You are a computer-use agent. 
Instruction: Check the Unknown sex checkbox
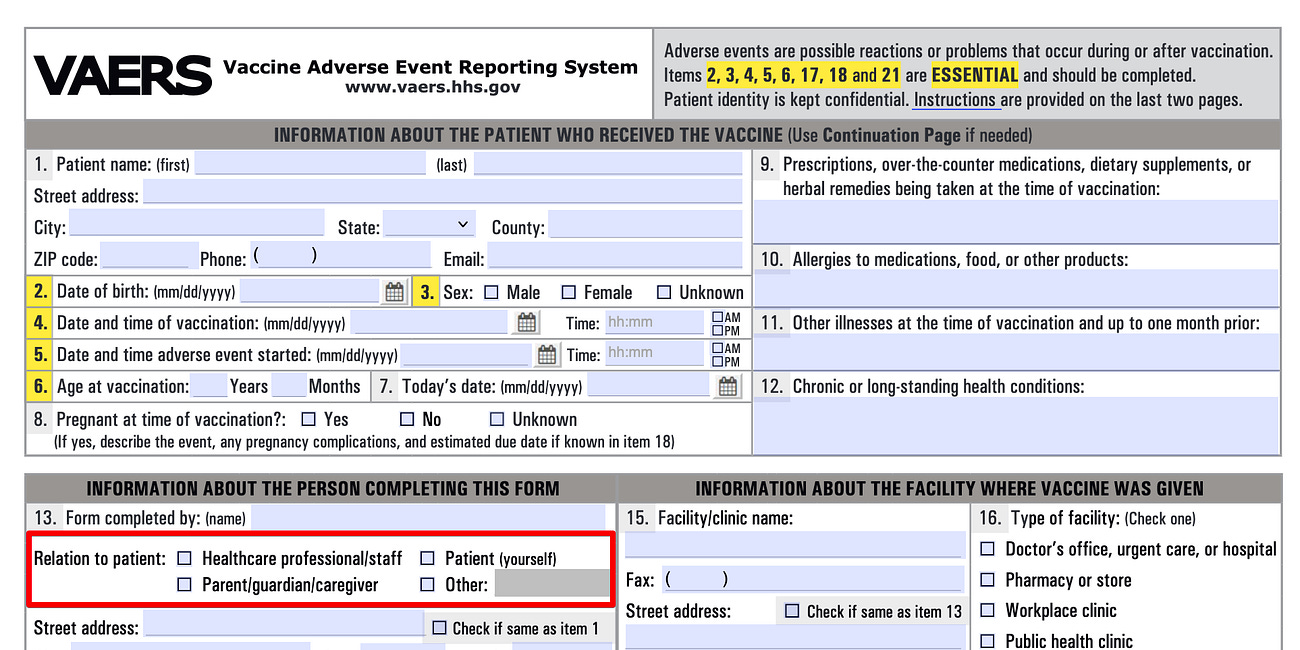tap(664, 292)
